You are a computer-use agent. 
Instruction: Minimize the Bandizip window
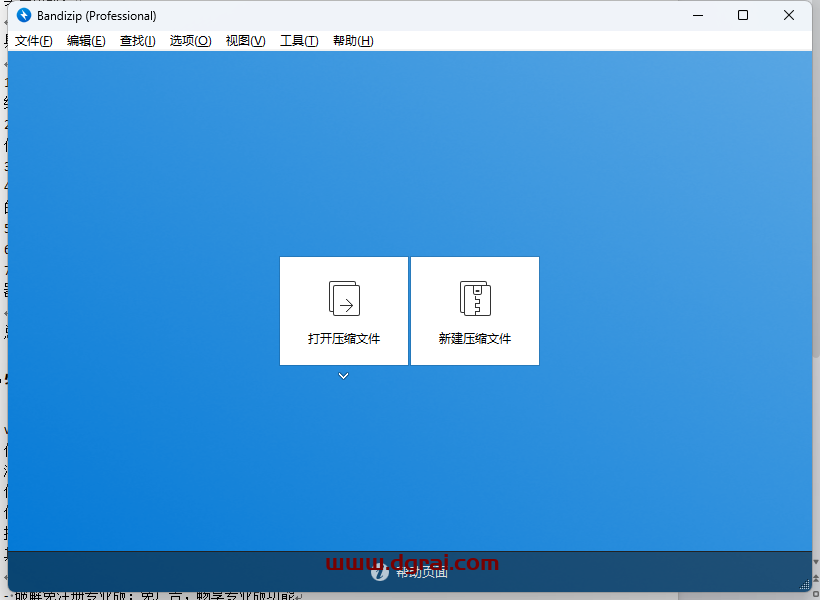click(698, 15)
